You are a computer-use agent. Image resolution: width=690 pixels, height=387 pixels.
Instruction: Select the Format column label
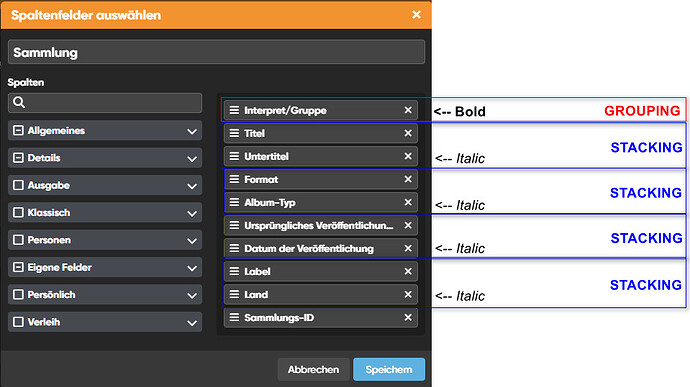tap(261, 179)
